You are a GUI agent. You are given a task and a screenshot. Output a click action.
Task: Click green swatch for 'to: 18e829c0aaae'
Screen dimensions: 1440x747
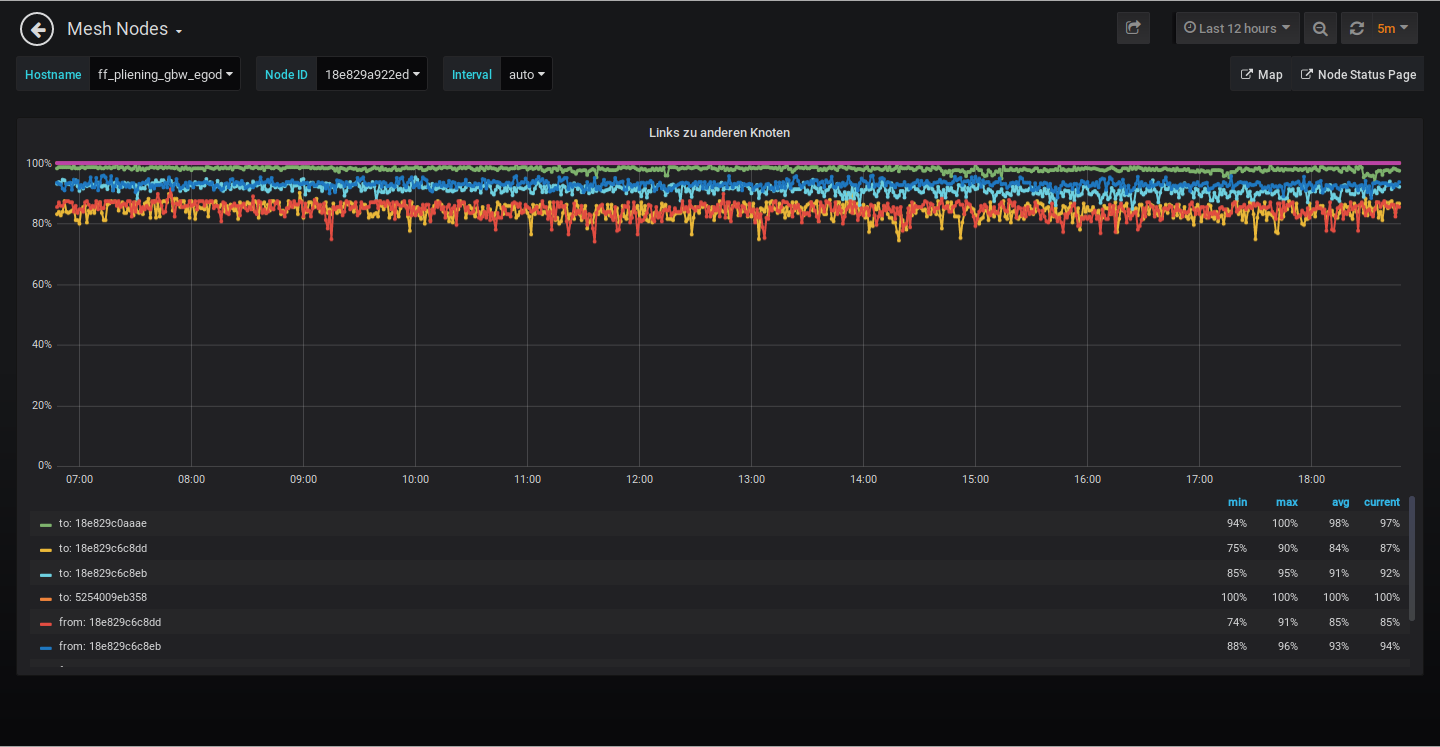click(46, 524)
